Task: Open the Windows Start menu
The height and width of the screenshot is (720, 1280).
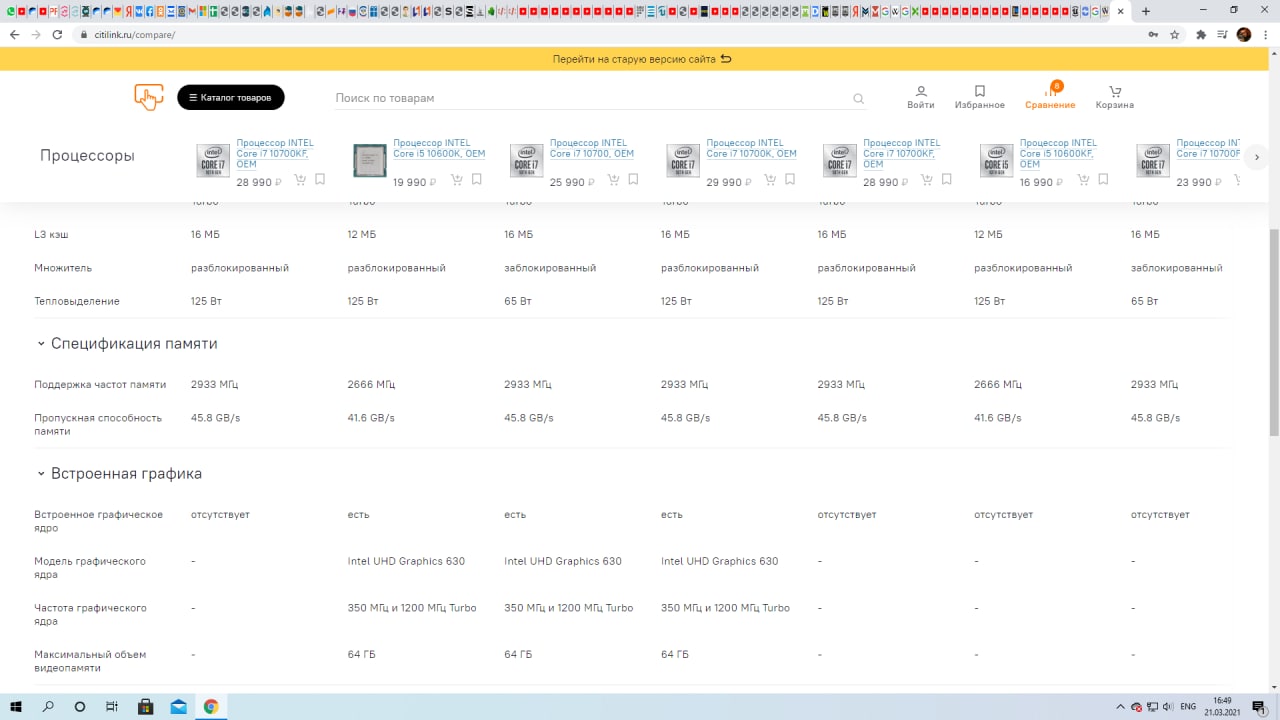Action: 16,706
